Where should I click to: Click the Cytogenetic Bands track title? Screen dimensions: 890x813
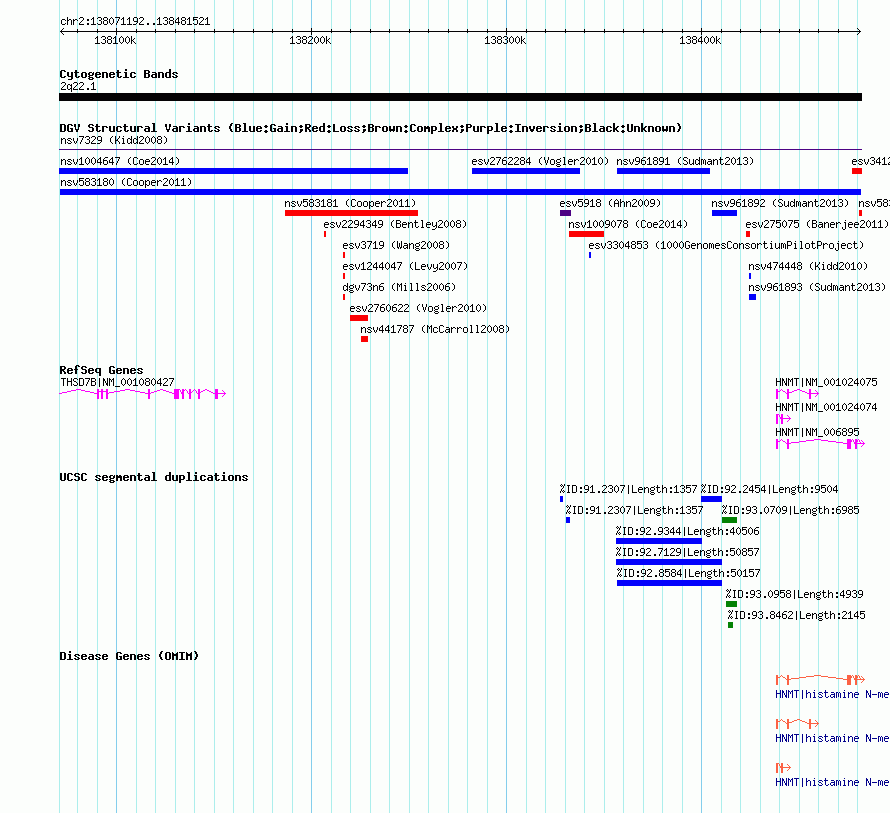pos(119,74)
